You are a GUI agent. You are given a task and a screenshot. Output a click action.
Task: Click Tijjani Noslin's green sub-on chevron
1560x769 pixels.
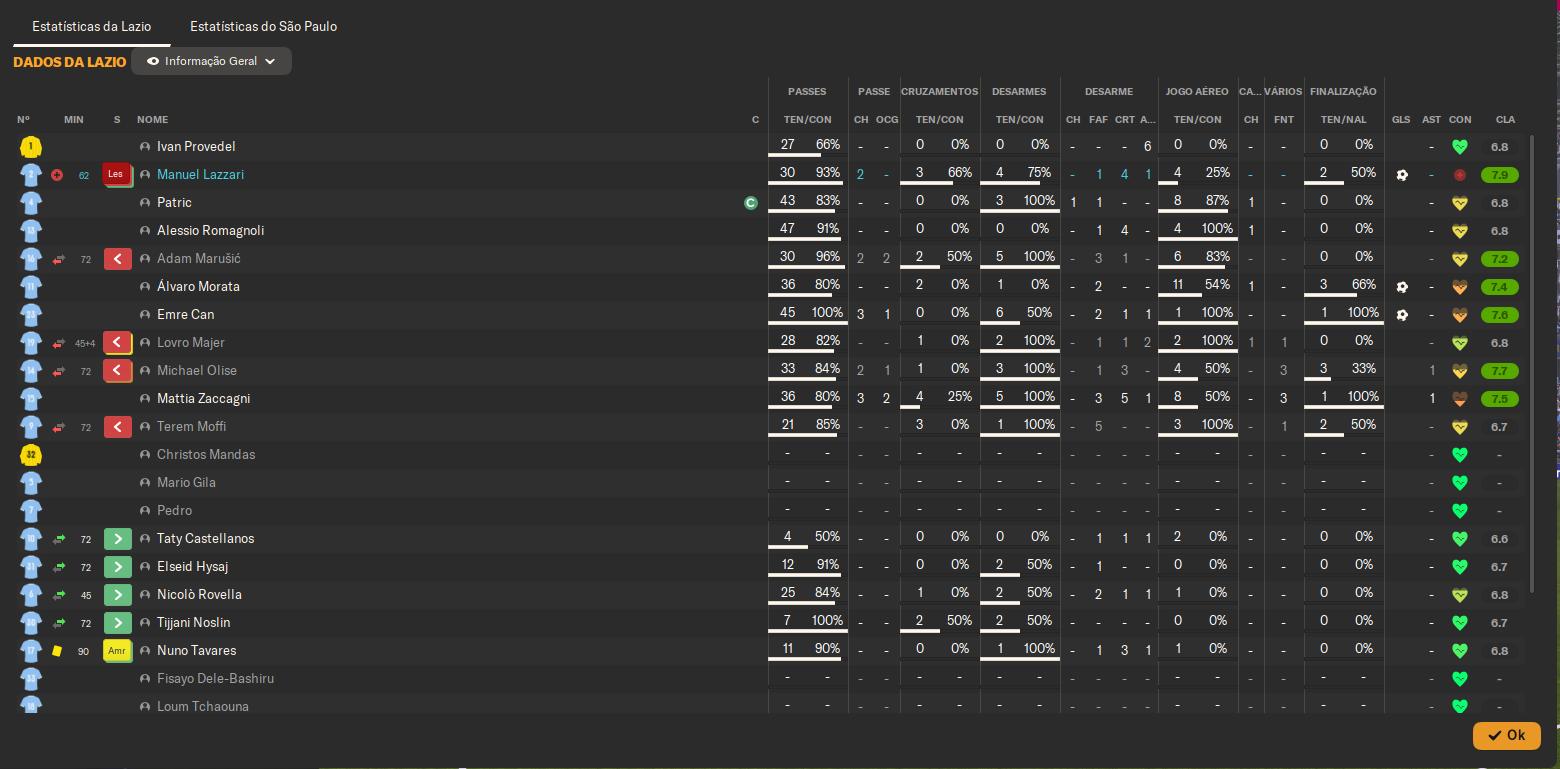[x=118, y=623]
